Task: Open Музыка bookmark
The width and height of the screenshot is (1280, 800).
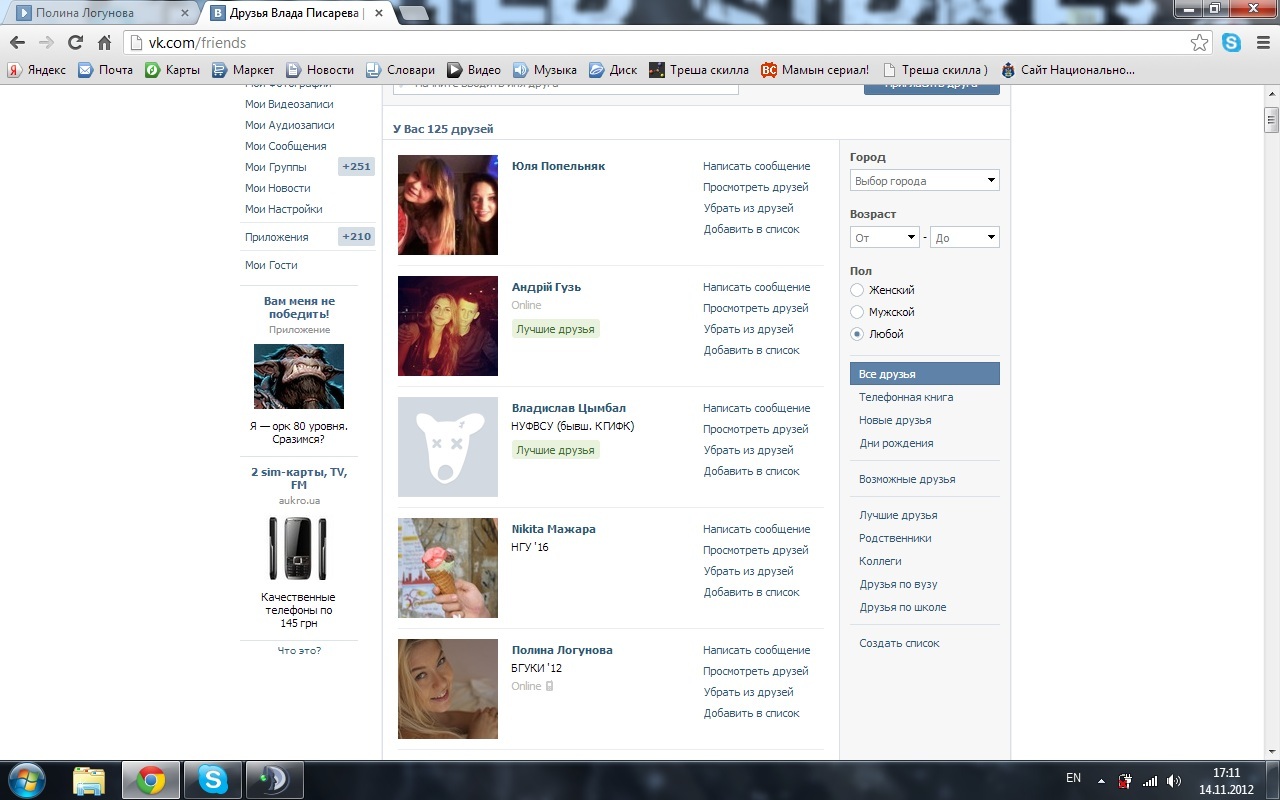Action: 545,70
